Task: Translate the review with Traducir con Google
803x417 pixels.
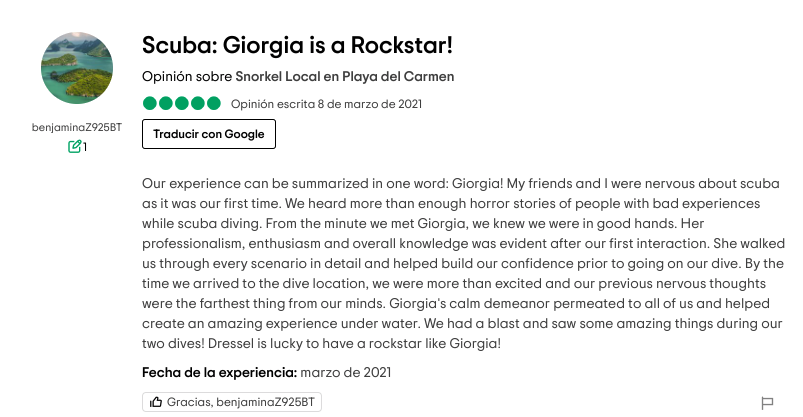Action: click(209, 134)
